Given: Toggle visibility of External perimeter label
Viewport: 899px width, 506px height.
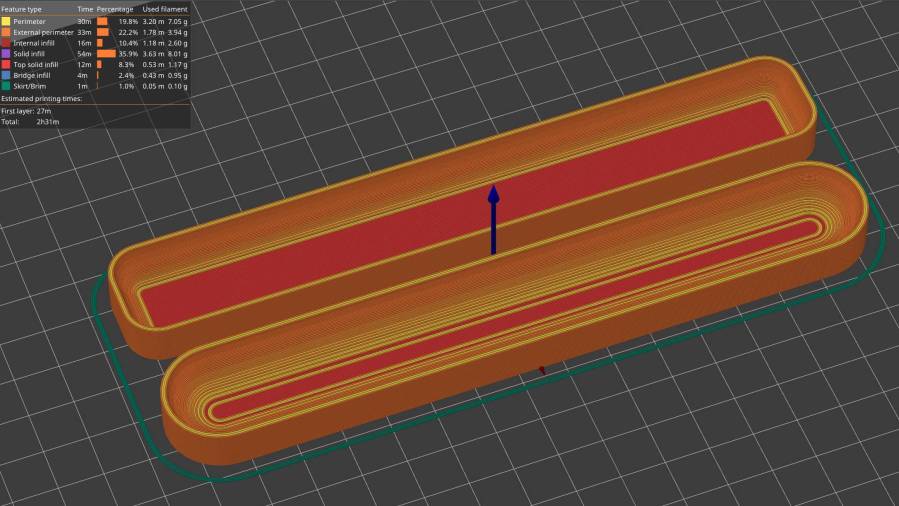Looking at the screenshot, I should click(43, 32).
